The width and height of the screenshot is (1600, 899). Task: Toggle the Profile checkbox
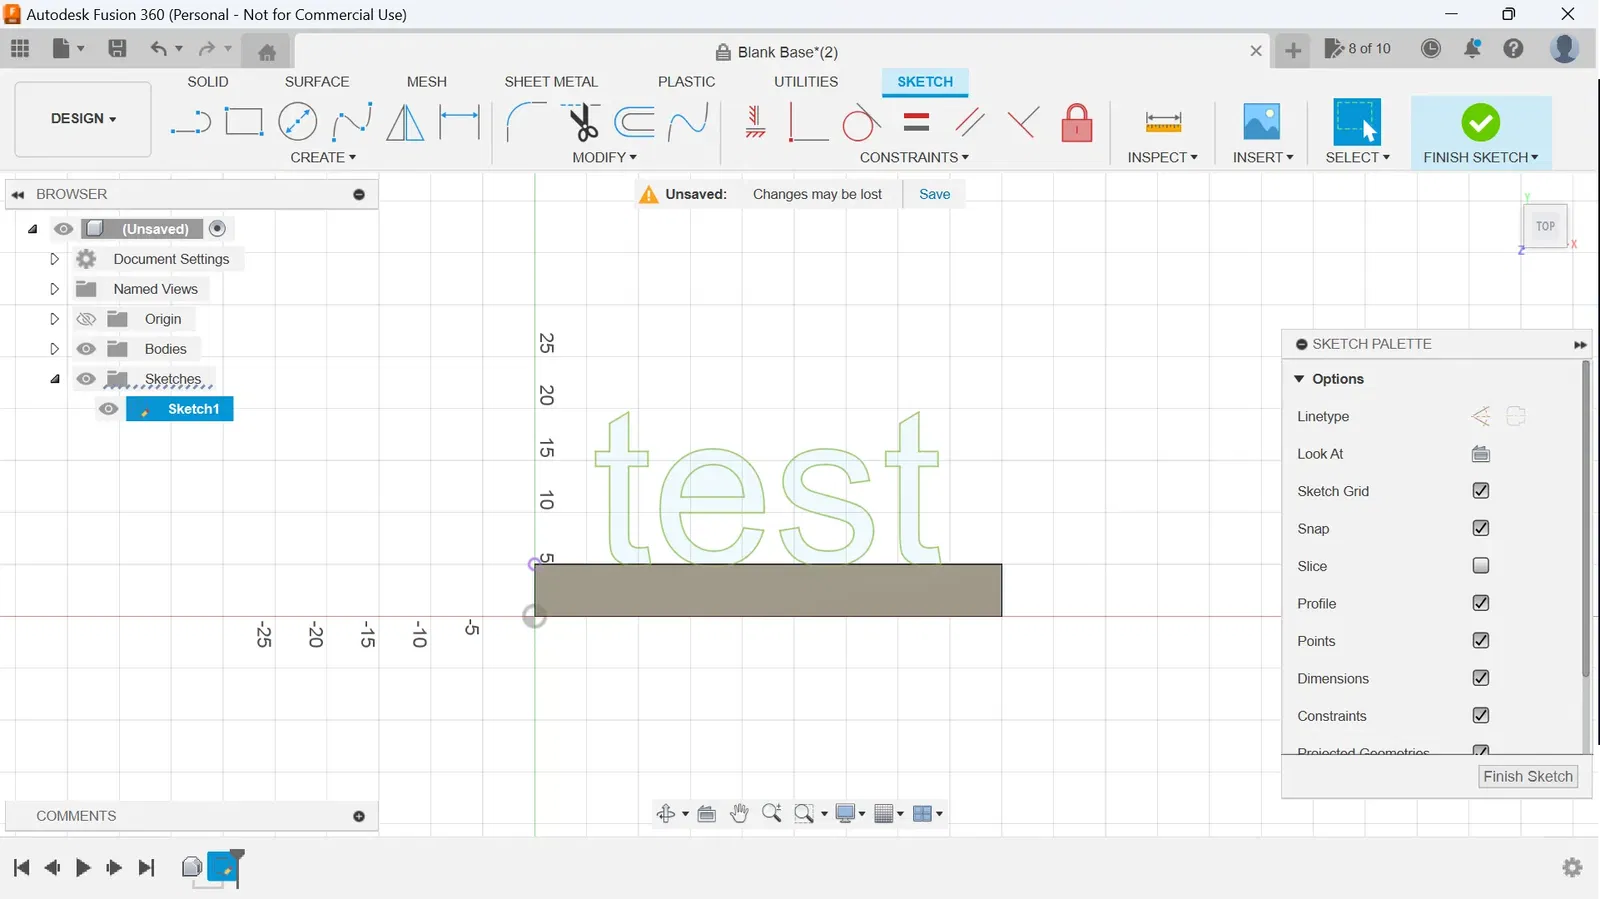[1481, 603]
